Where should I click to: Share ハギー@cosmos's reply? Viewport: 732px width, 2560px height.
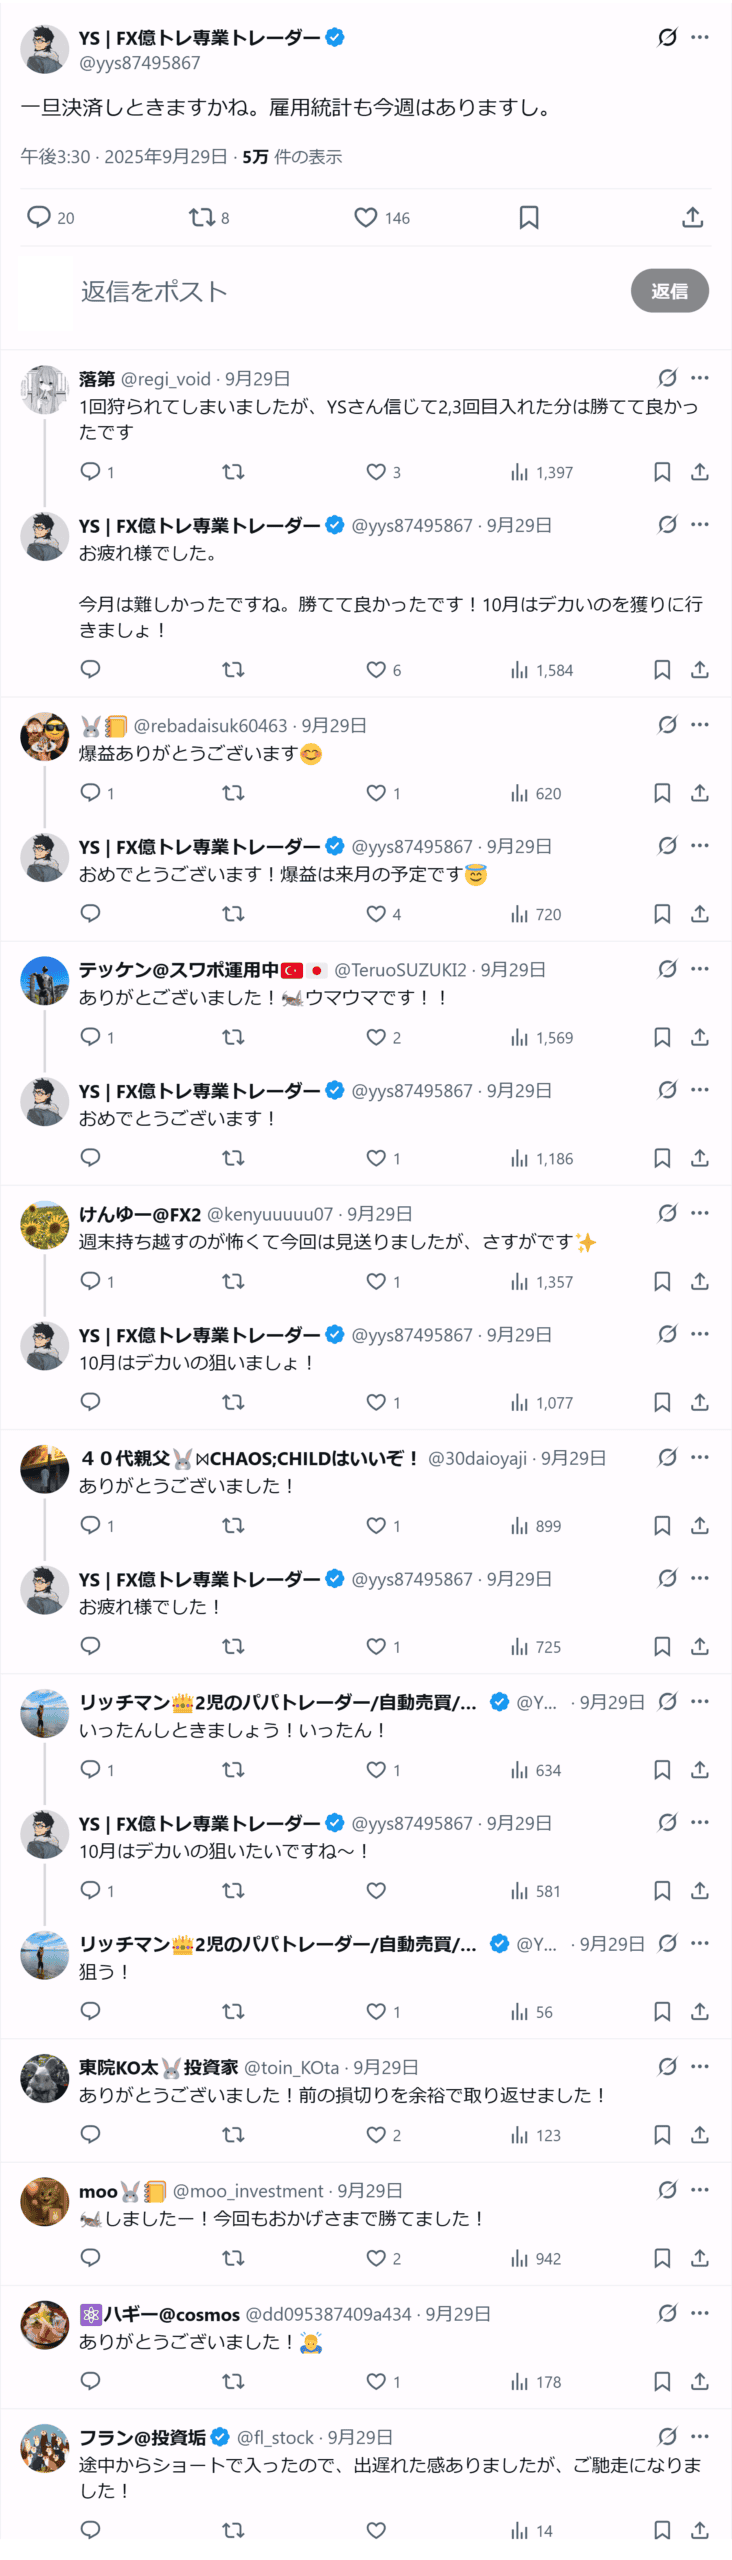click(x=700, y=2381)
